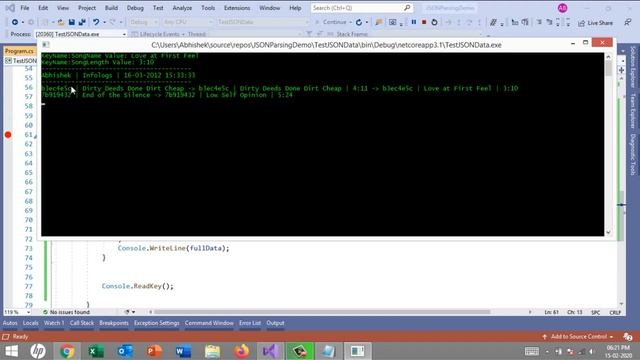This screenshot has width=640, height=360.
Task: Click the Navigate Backward arrow icon
Action: [x=15, y=22]
